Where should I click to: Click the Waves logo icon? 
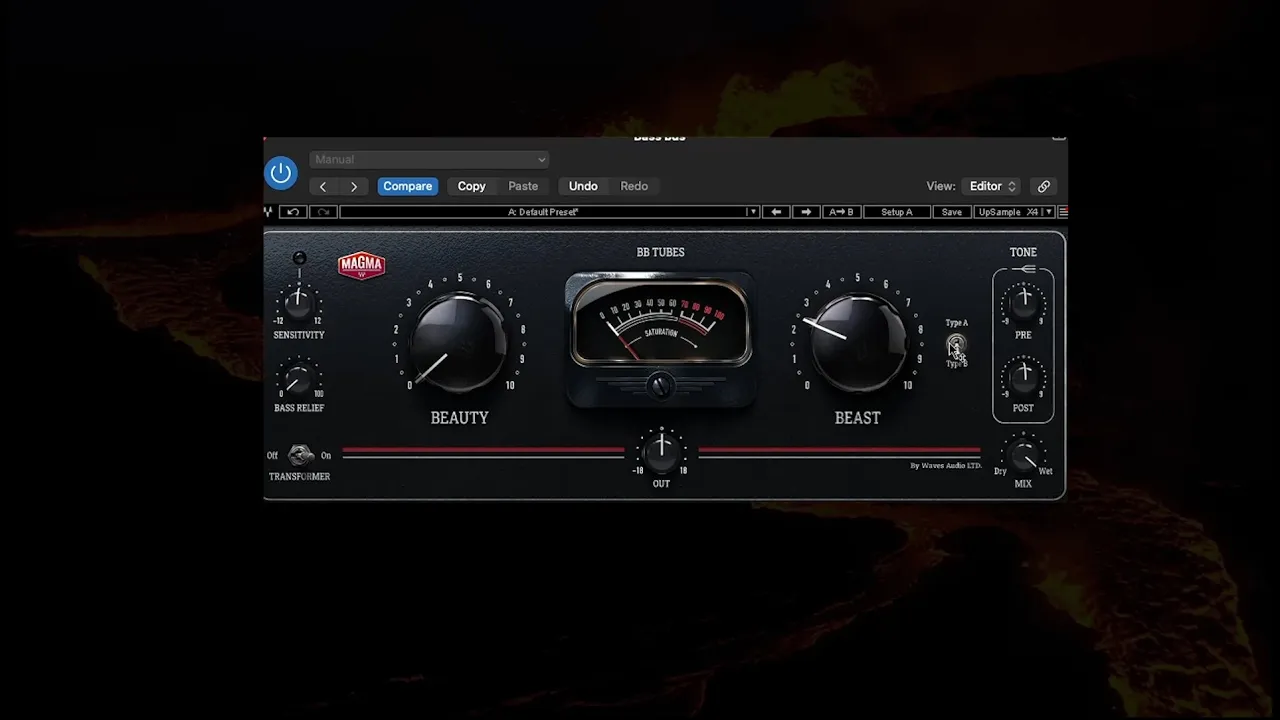(268, 212)
